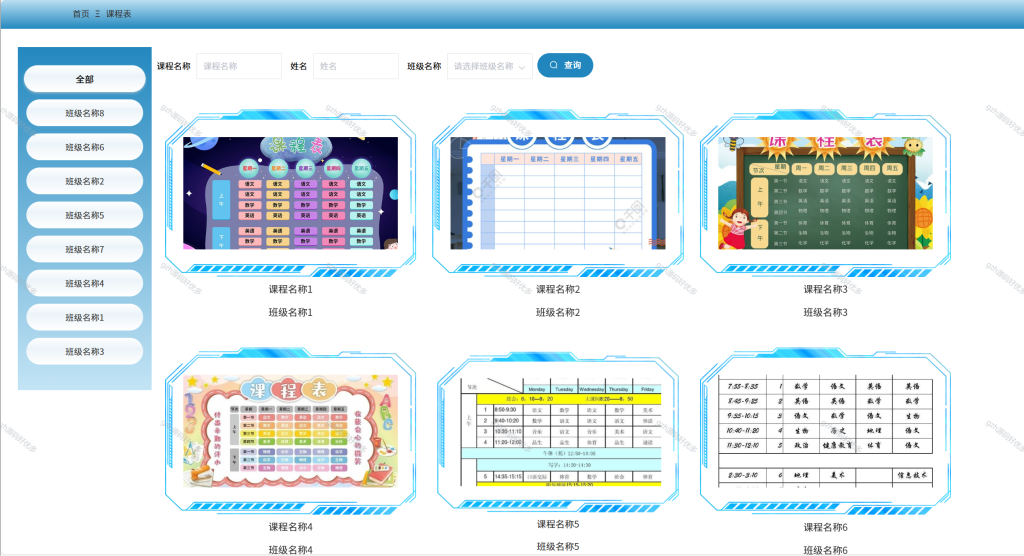This screenshot has width=1024, height=556.
Task: Open the 首页 breadcrumb link
Action: pyautogui.click(x=81, y=14)
